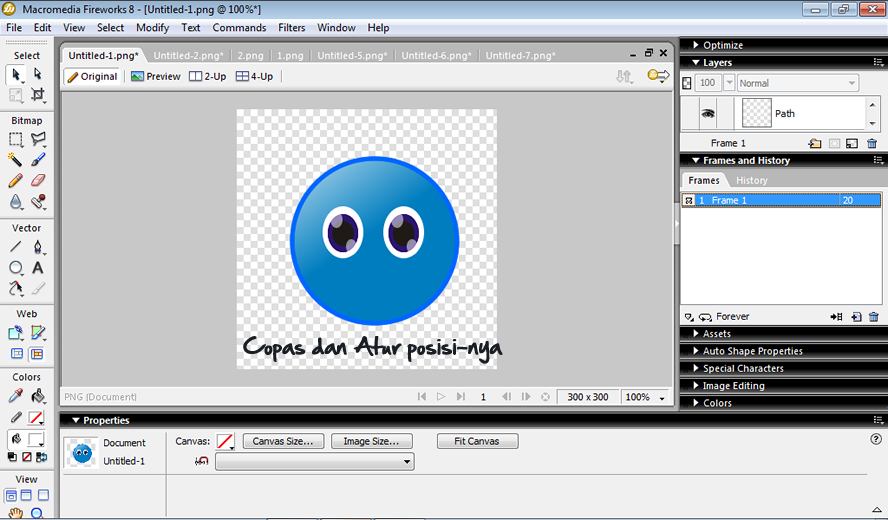Switch to 2-Up view
The image size is (888, 520).
coord(207,76)
